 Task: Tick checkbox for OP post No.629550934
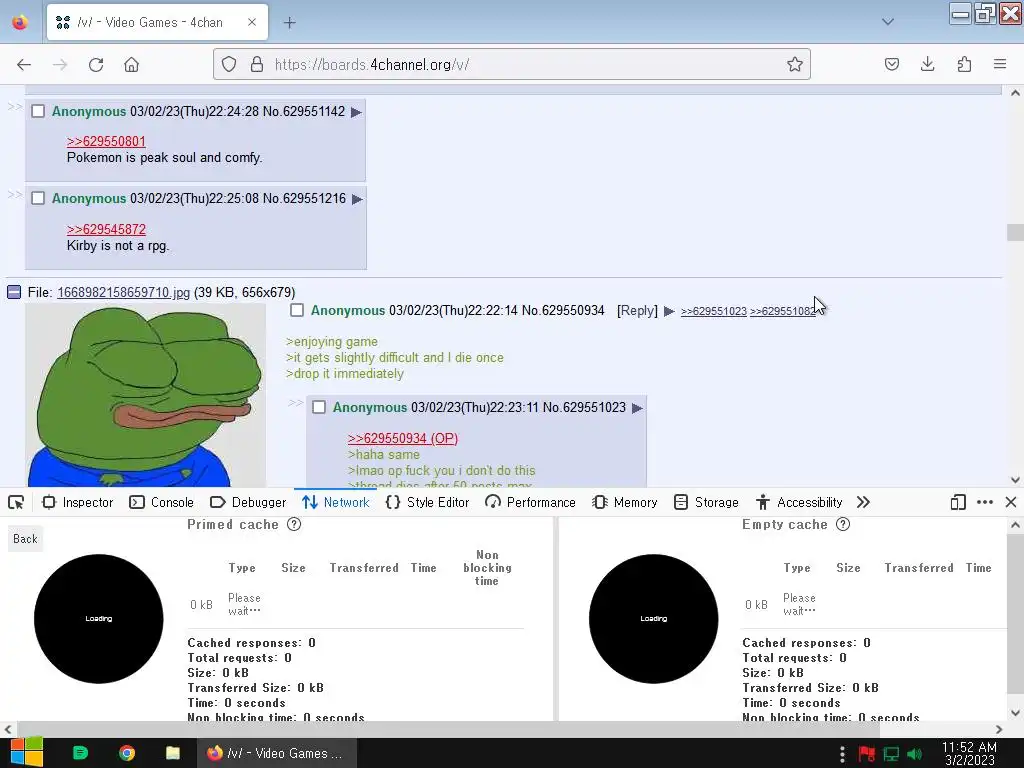297,310
